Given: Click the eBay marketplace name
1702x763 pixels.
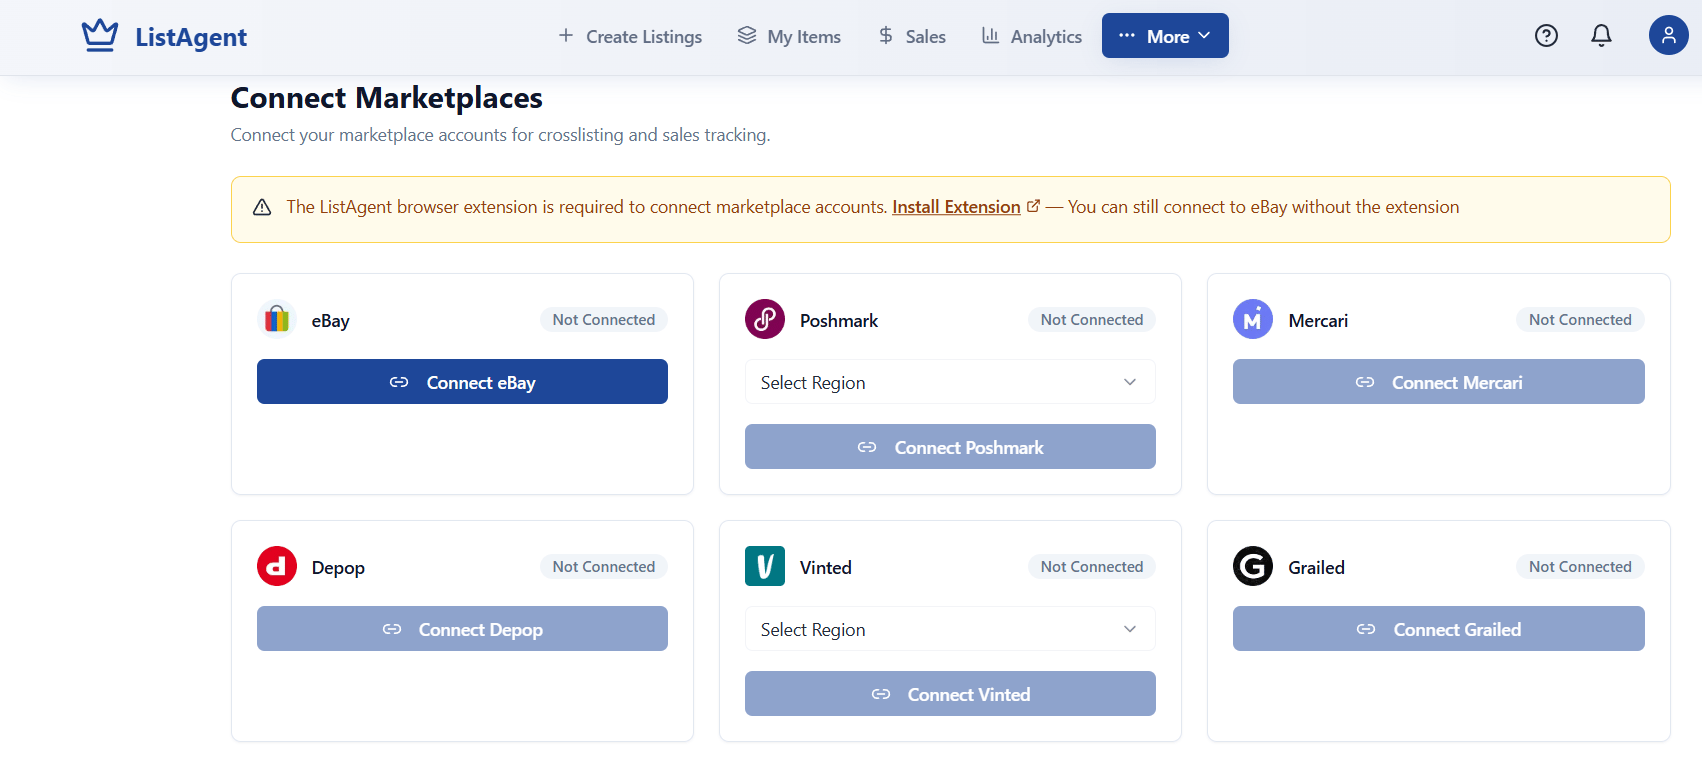Looking at the screenshot, I should (x=330, y=321).
